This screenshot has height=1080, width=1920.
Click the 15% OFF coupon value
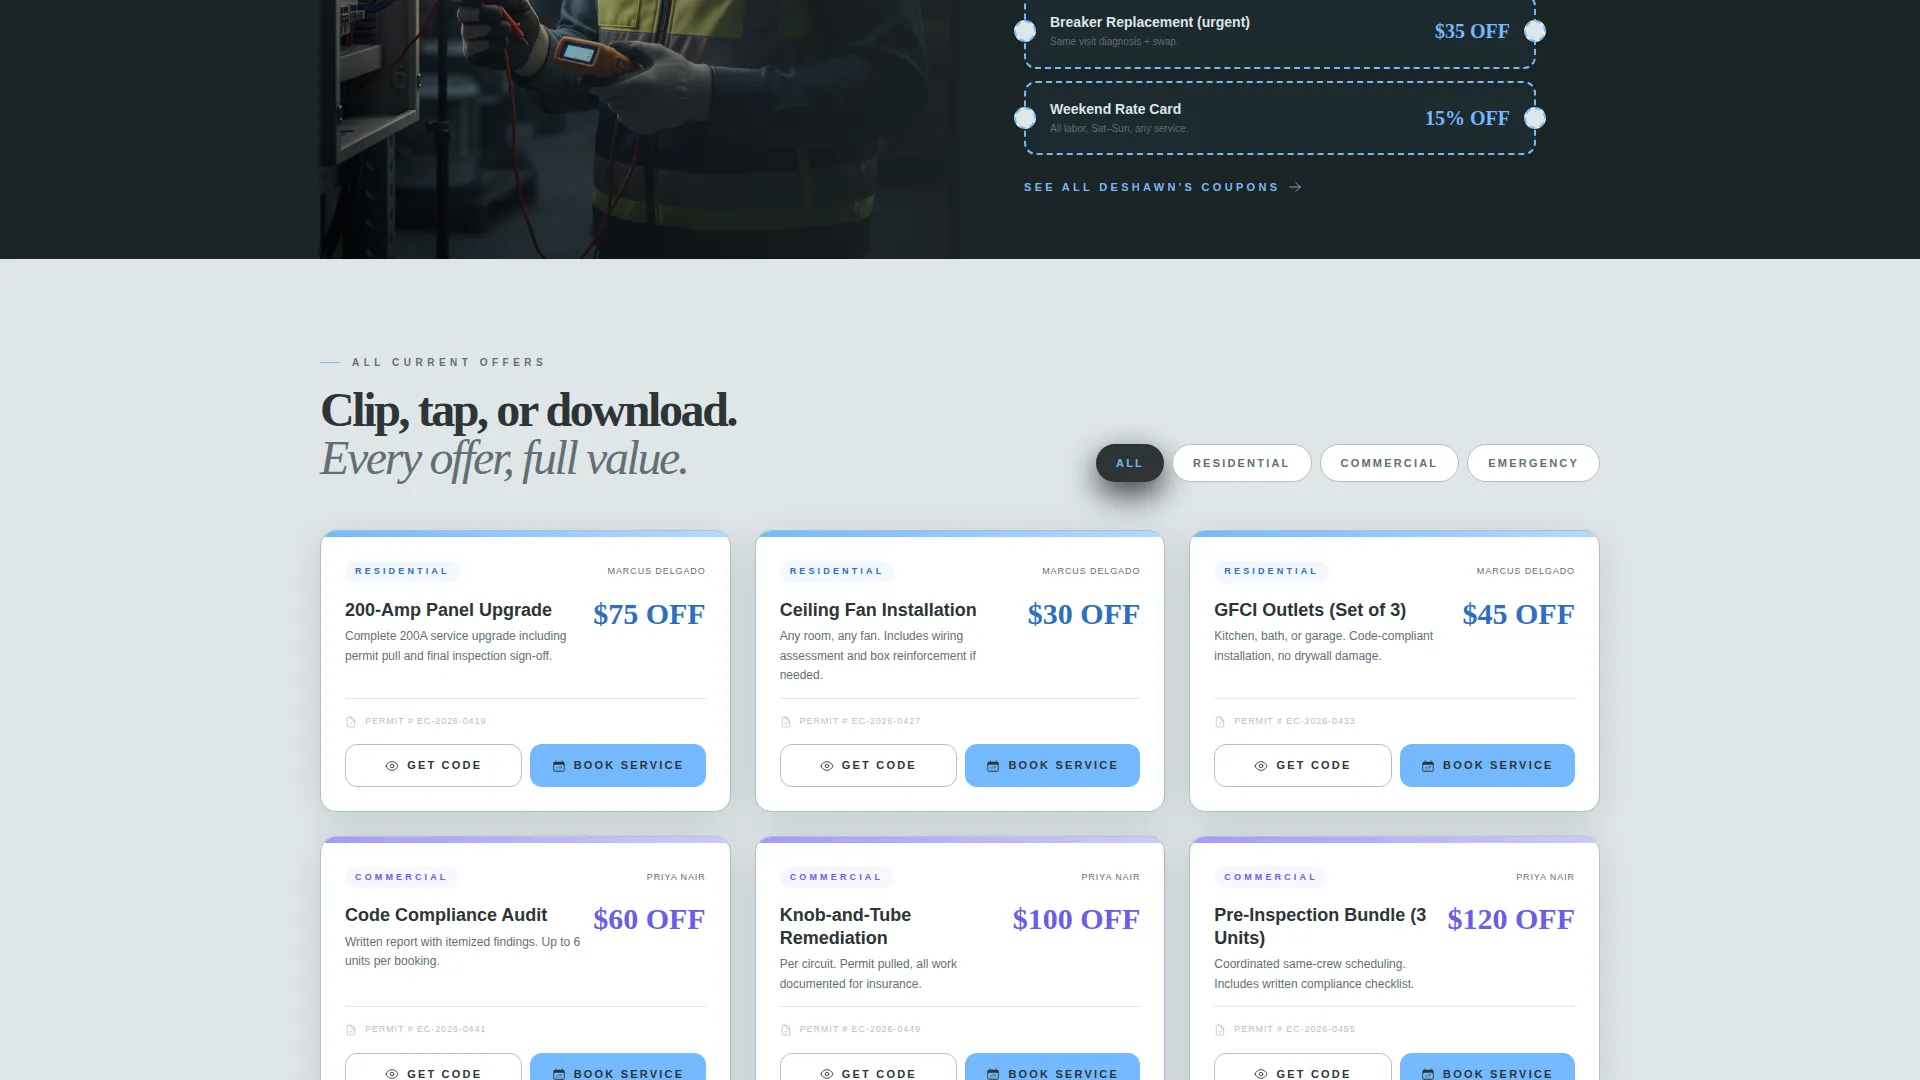[1466, 118]
